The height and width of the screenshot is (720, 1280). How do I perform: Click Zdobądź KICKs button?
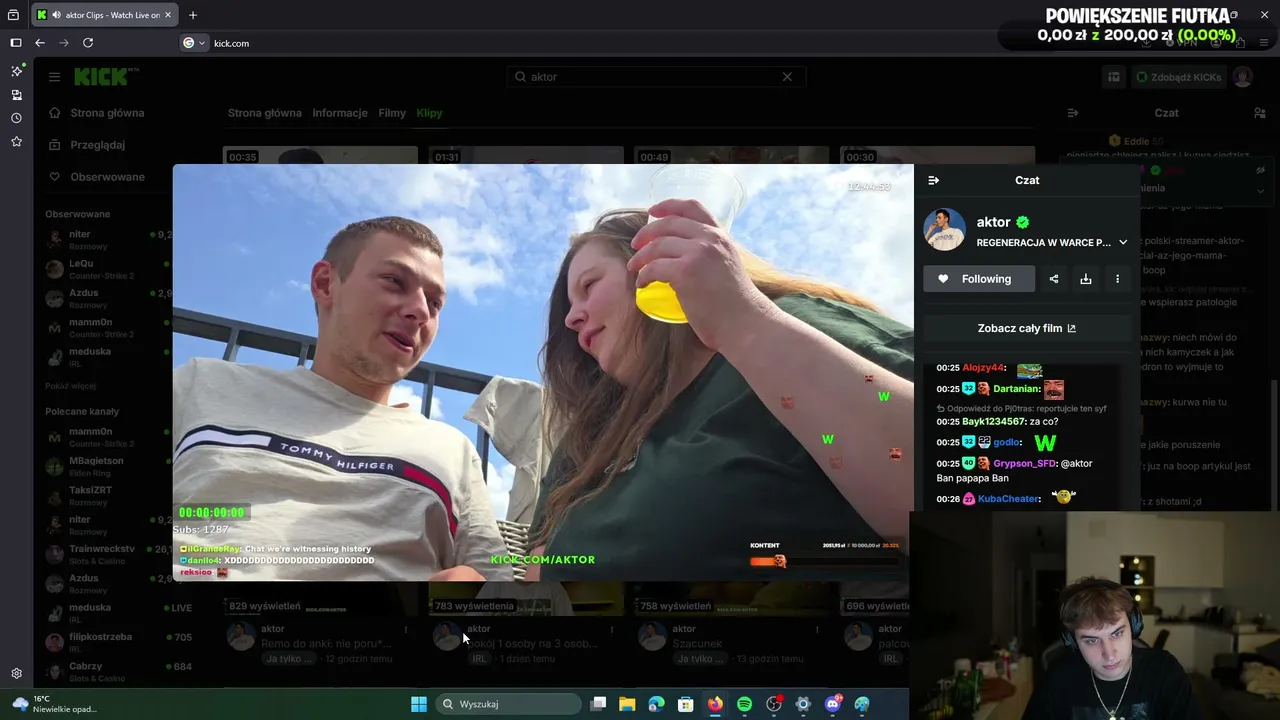[1177, 77]
